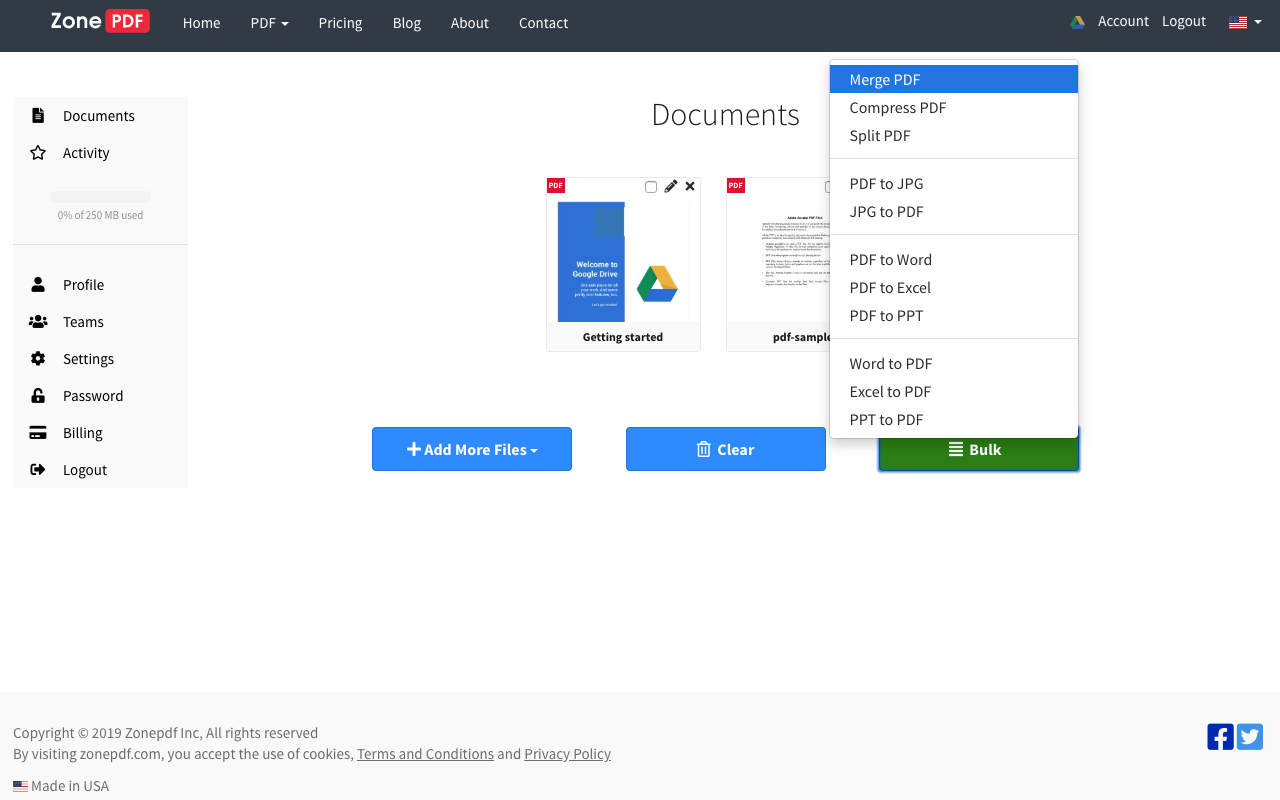Toggle the green Bulk dropdown button
The image size is (1280, 800).
coord(979,449)
